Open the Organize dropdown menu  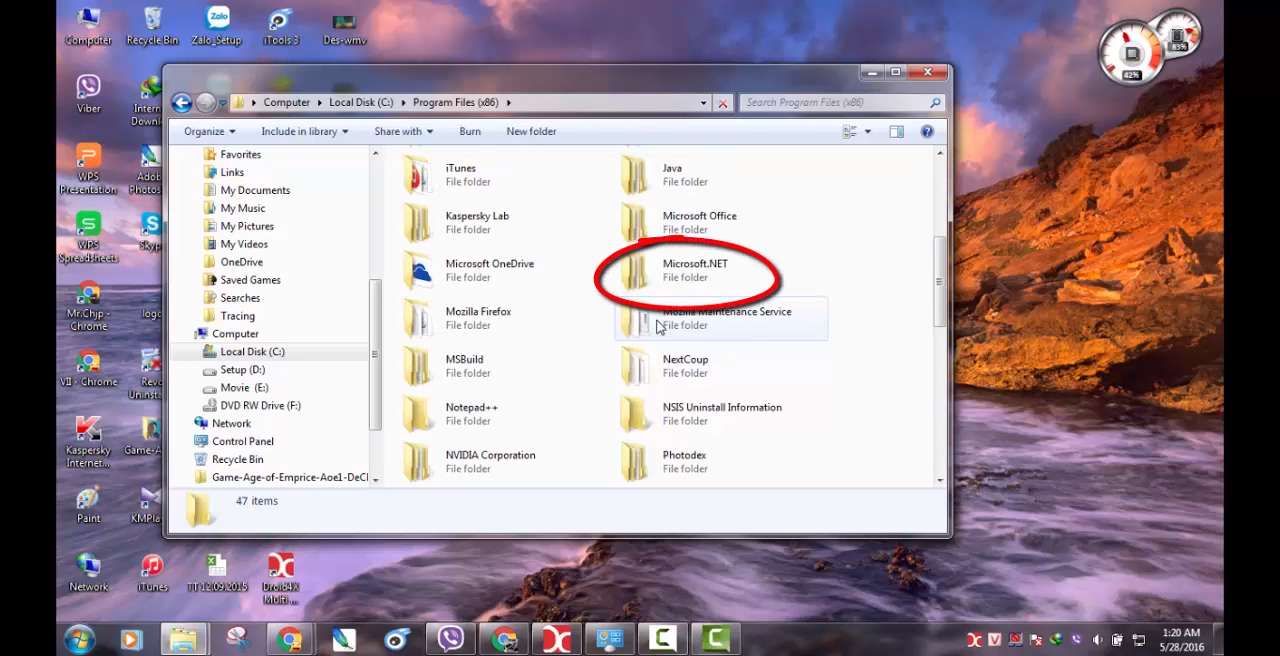(209, 132)
